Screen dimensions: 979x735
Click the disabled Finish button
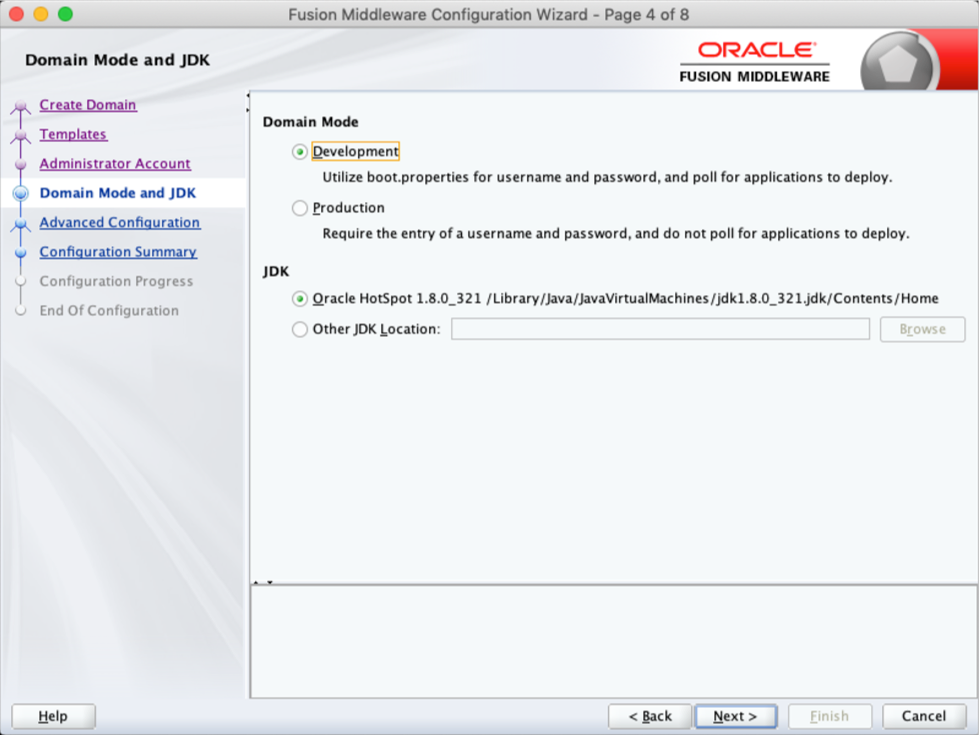coord(829,716)
